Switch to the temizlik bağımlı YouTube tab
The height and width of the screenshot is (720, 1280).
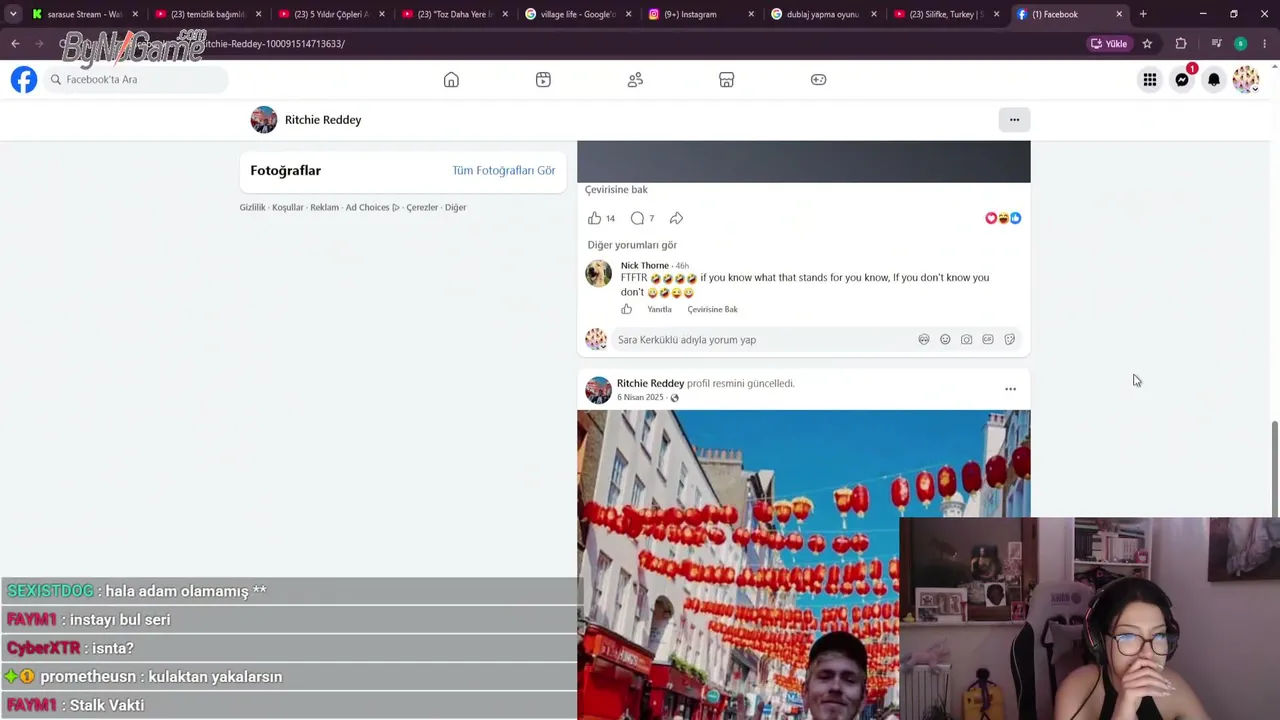(x=208, y=14)
